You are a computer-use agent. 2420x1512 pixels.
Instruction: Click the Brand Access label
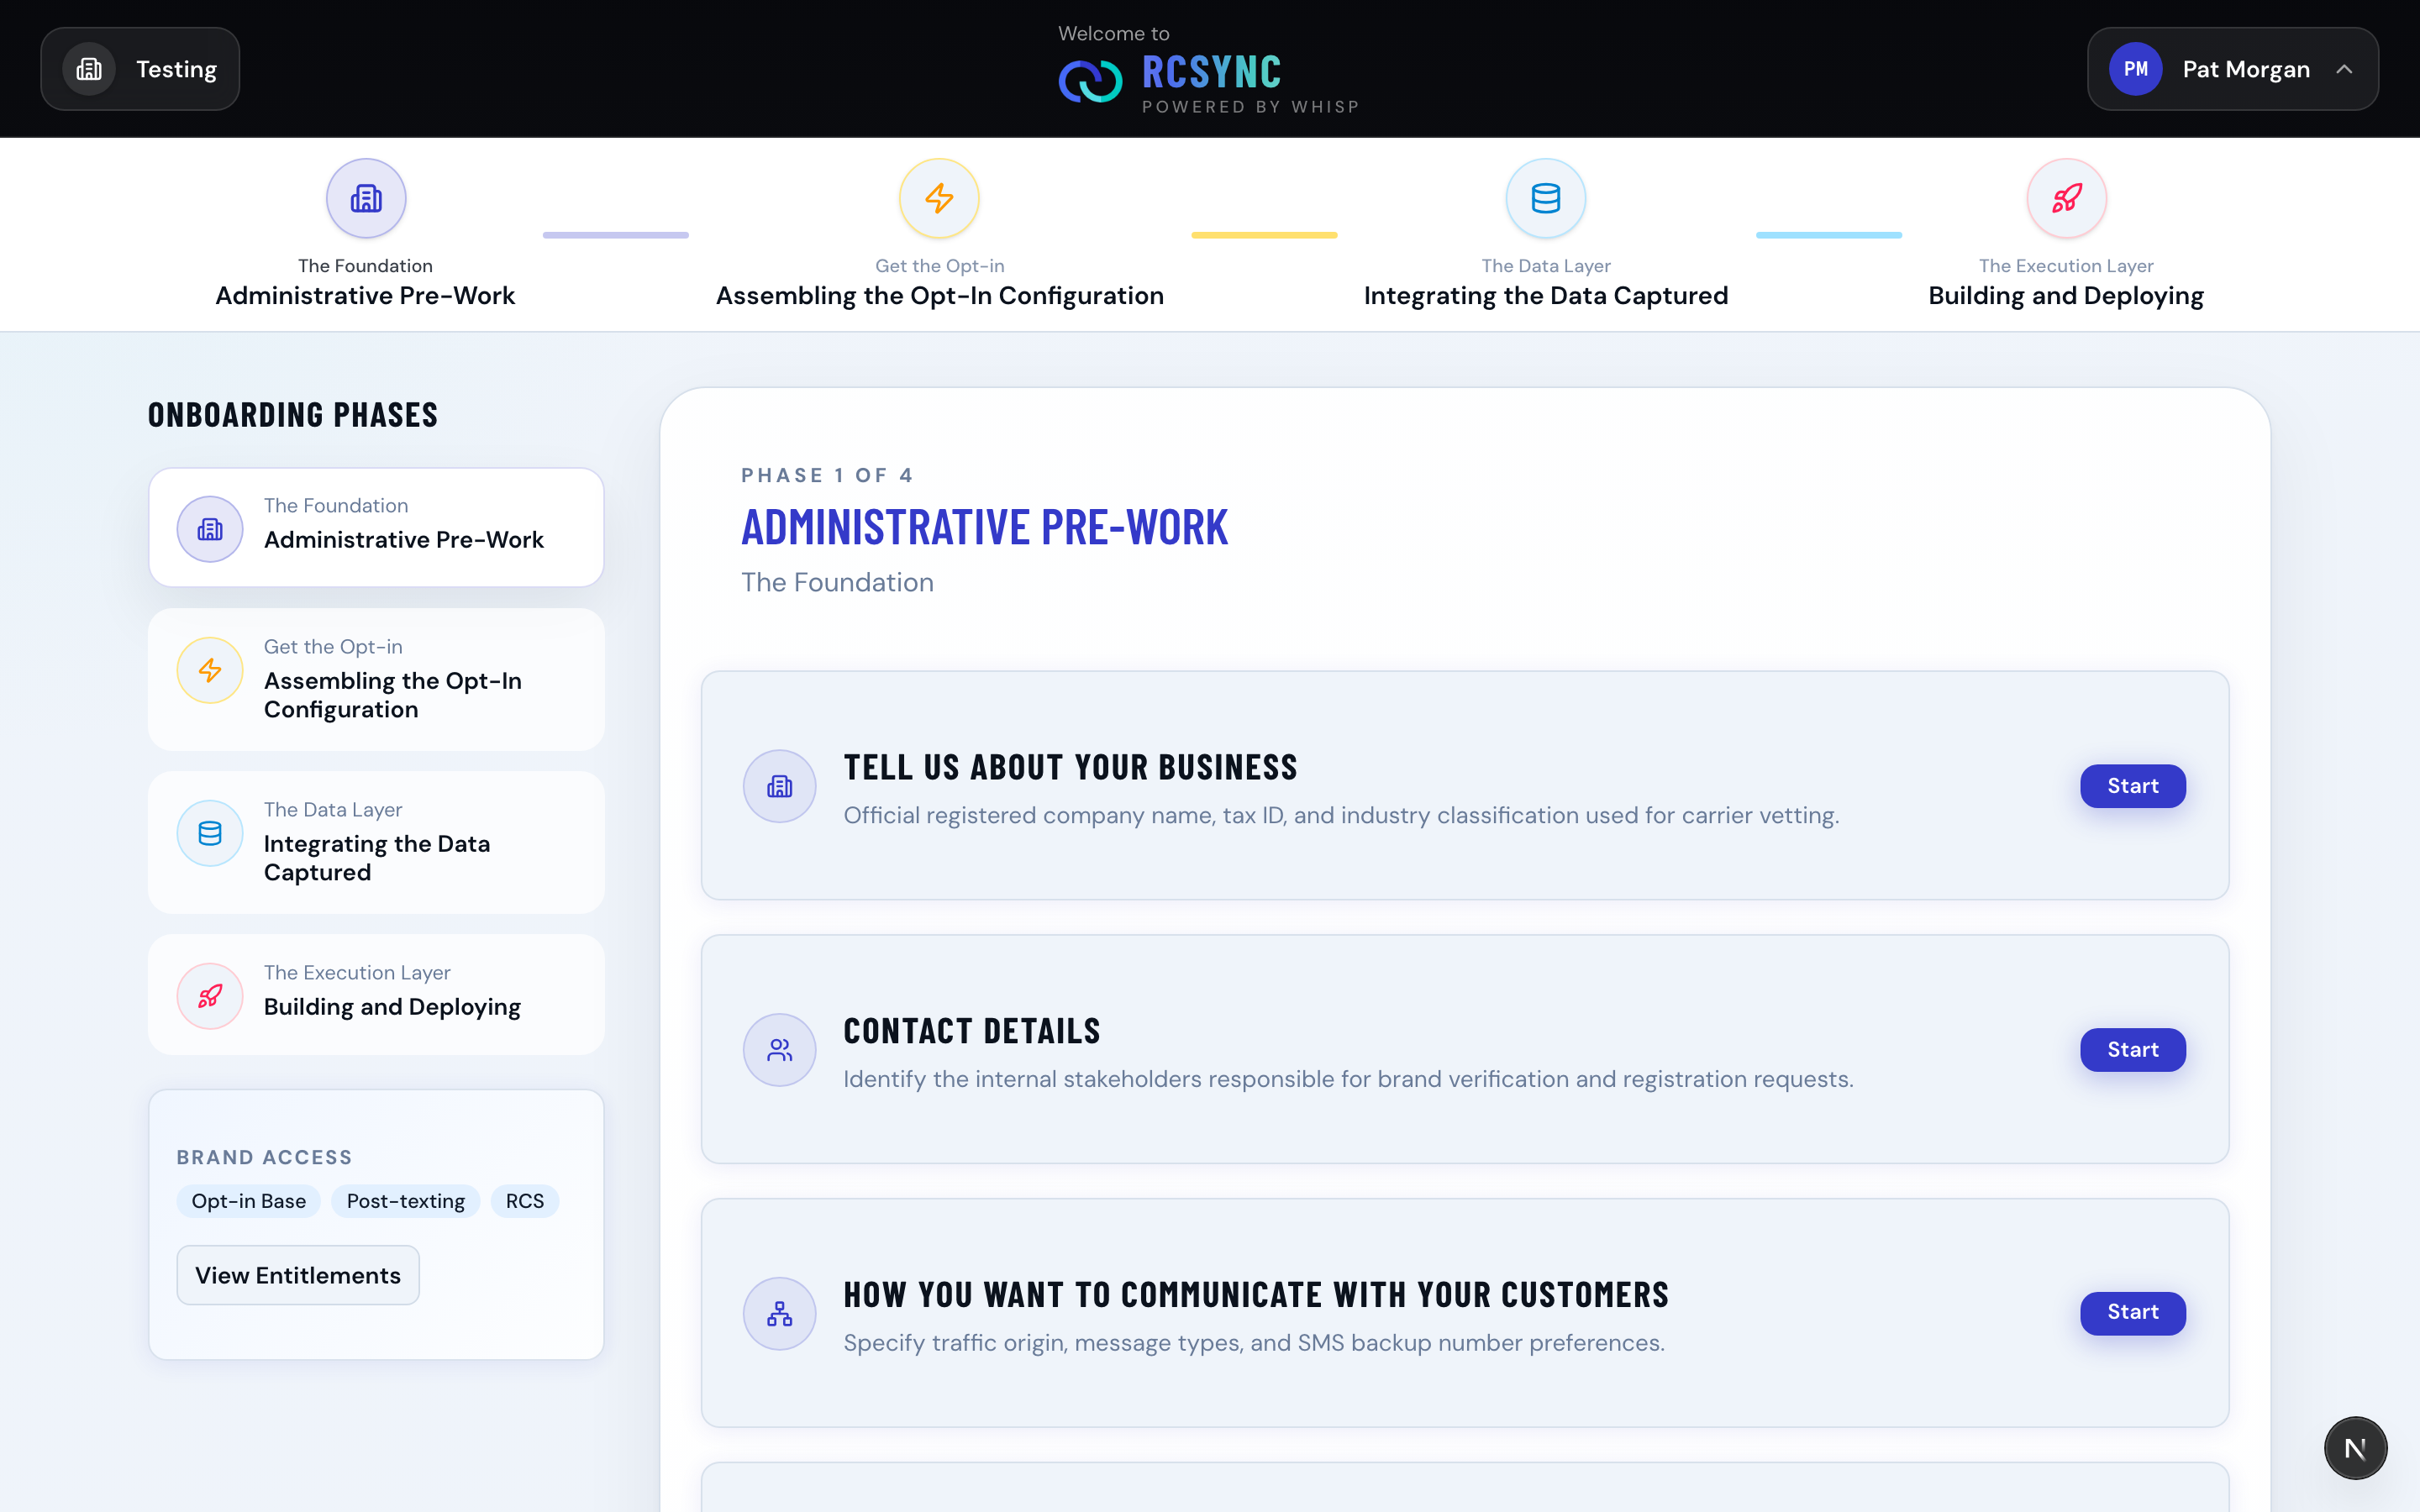tap(265, 1157)
